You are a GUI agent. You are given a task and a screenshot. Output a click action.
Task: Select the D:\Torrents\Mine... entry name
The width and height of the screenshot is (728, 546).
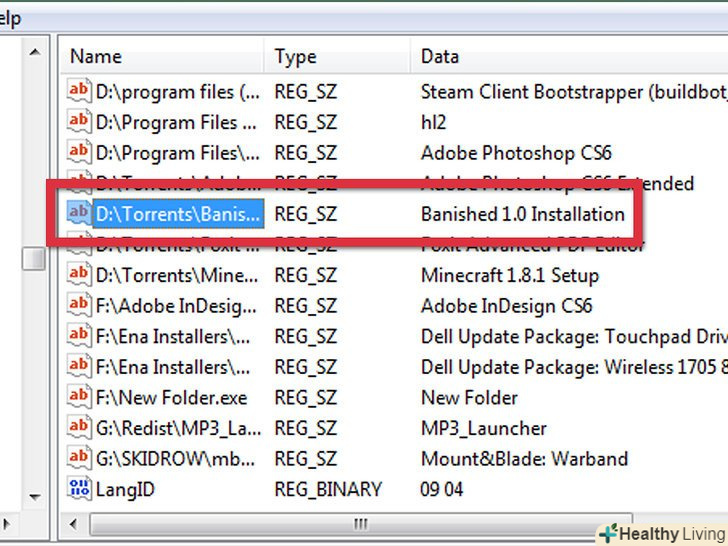[177, 276]
